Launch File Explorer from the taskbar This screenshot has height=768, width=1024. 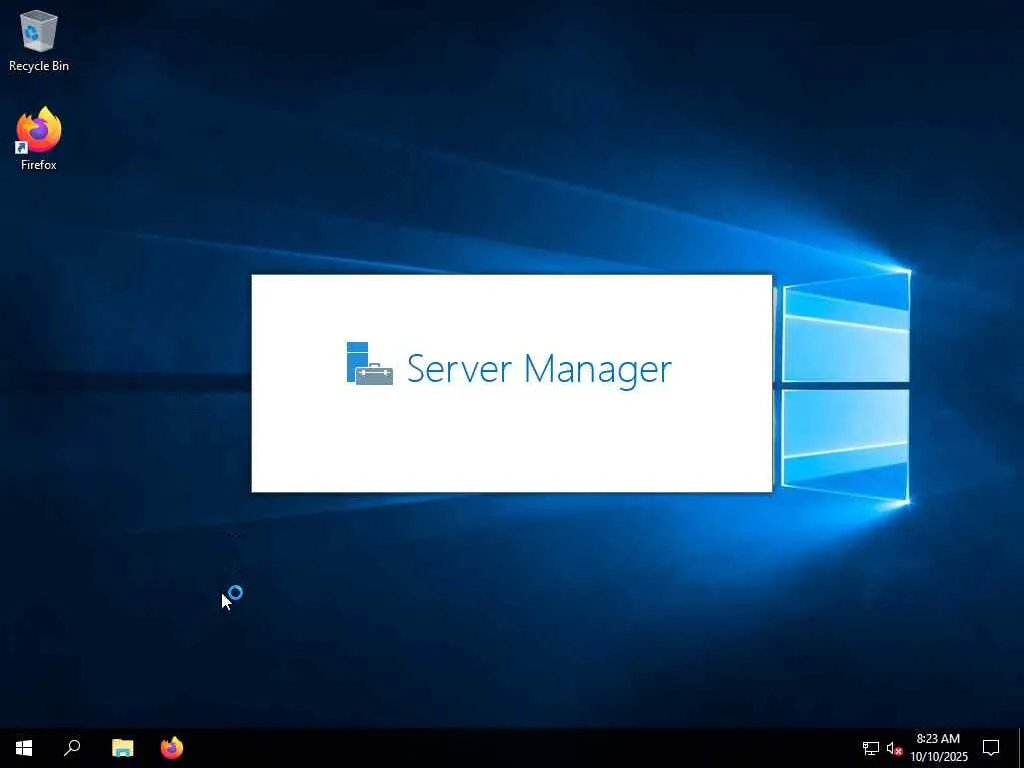[122, 748]
